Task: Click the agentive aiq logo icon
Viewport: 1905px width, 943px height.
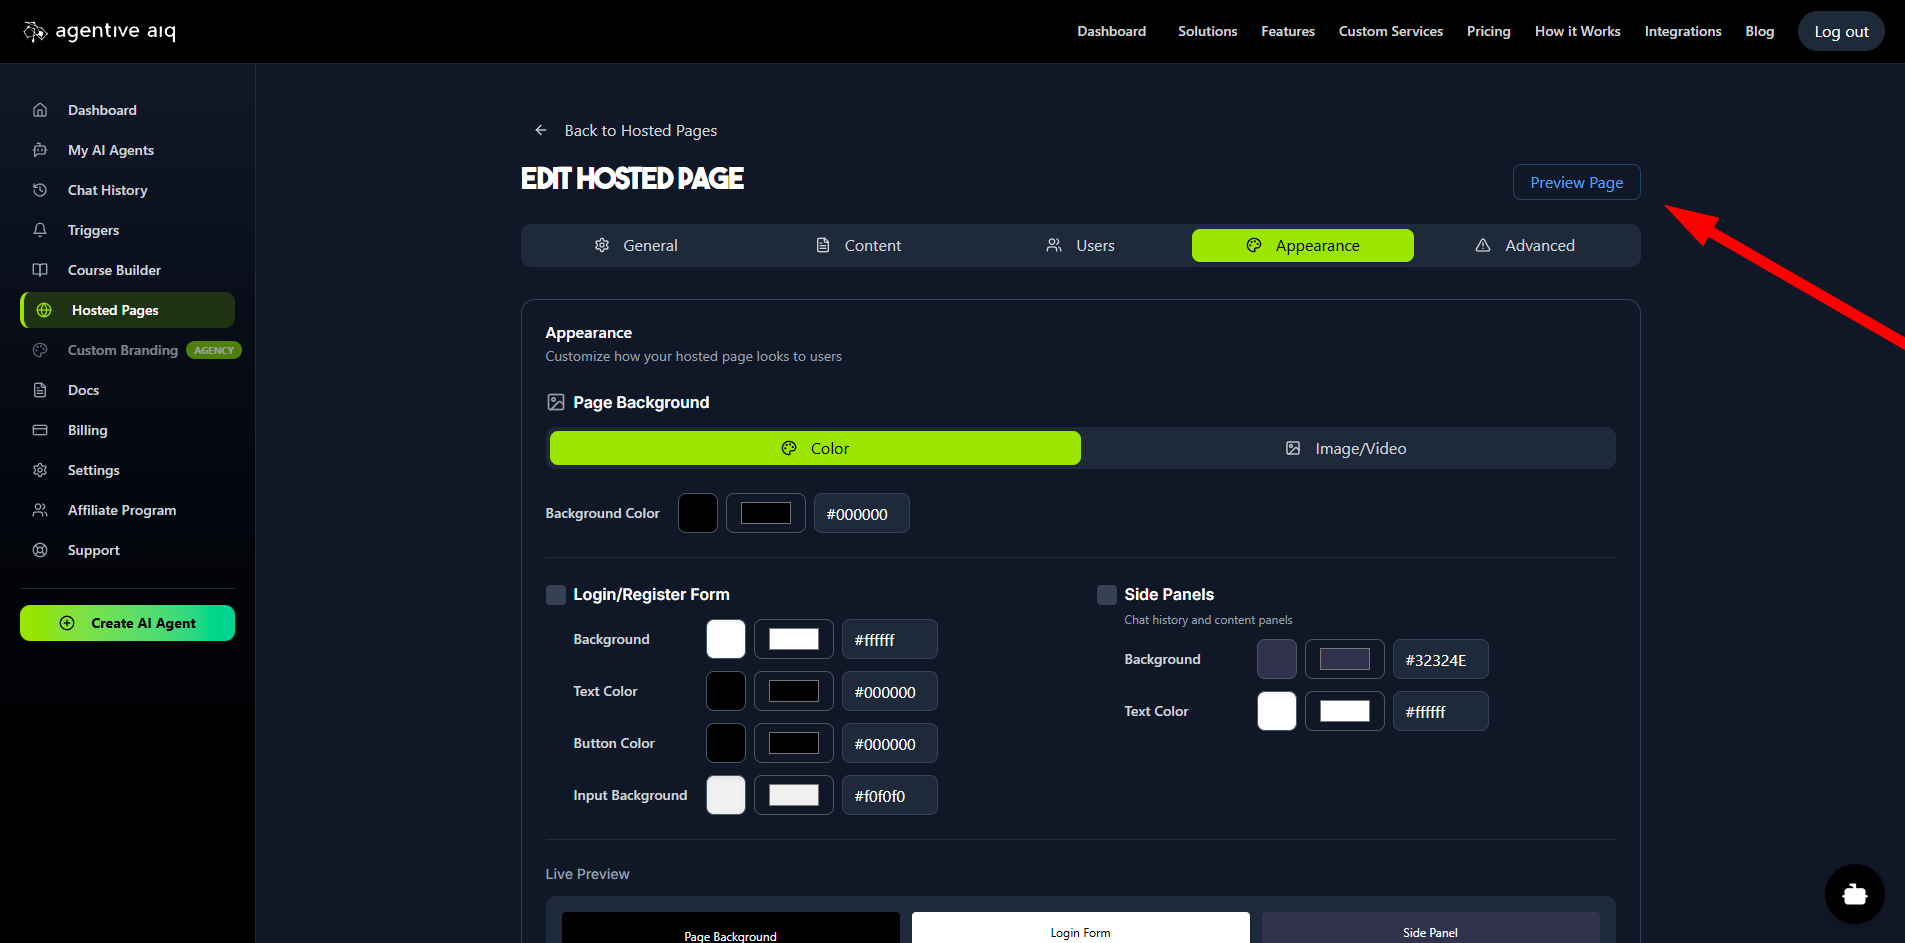Action: (35, 32)
